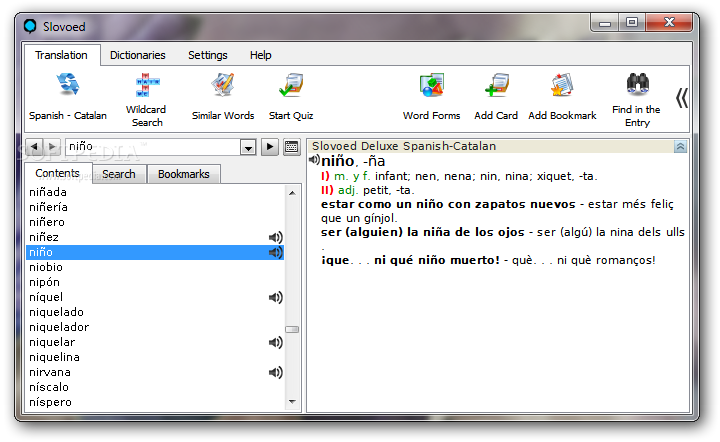Minimize the Slovoed window
720x442 pixels.
(605, 22)
